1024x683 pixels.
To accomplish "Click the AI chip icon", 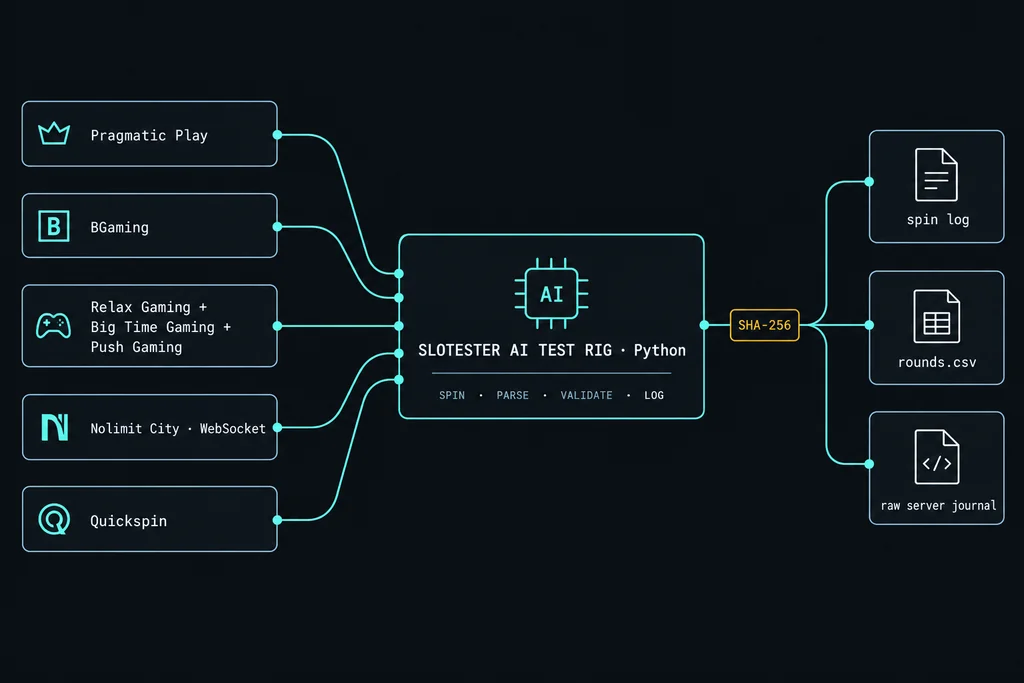I will pyautogui.click(x=551, y=294).
